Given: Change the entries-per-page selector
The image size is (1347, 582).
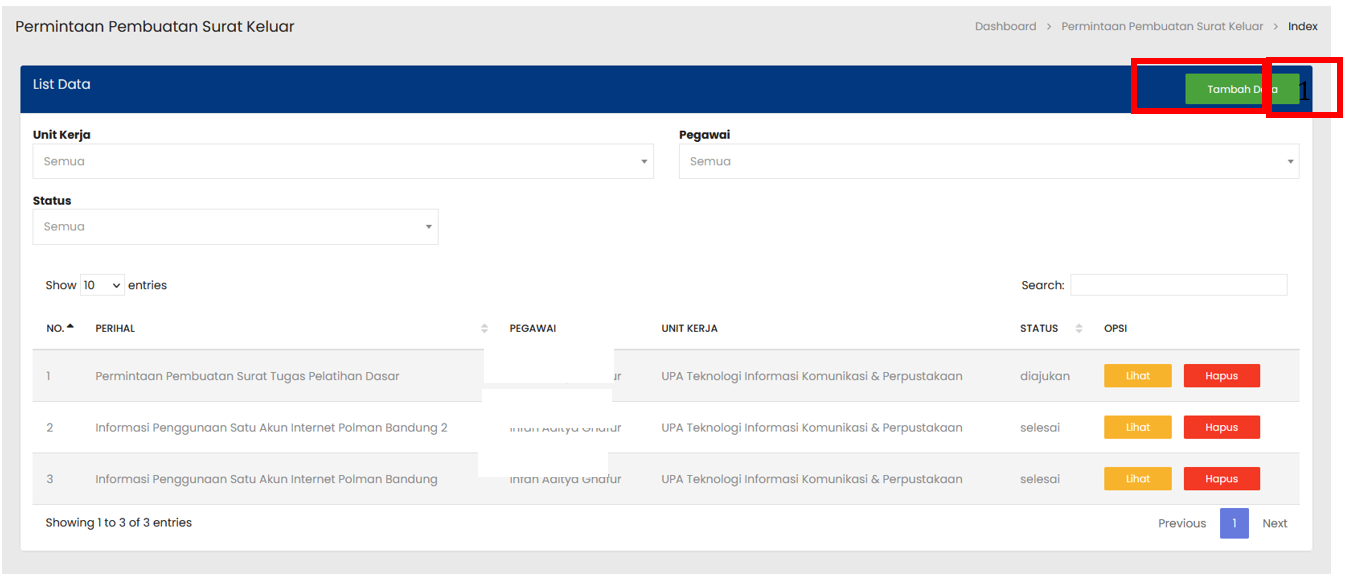Looking at the screenshot, I should (102, 285).
